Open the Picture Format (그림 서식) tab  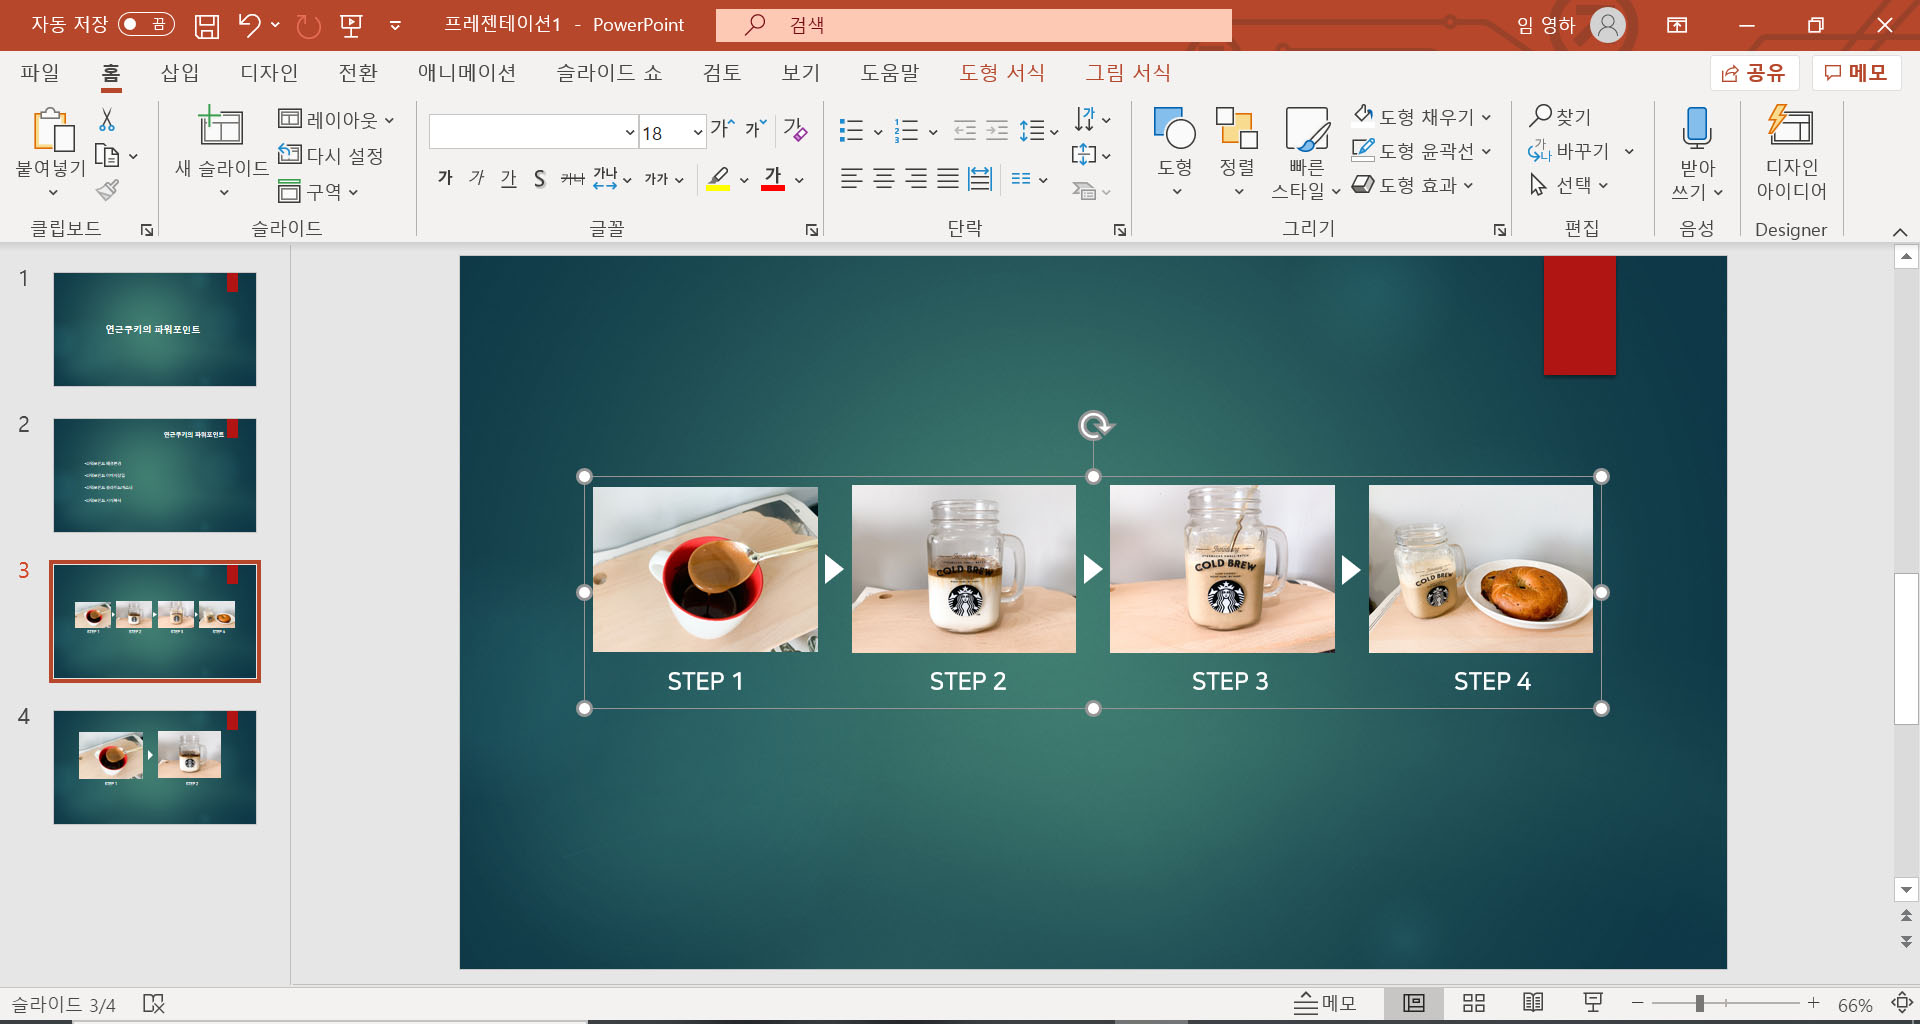1128,73
